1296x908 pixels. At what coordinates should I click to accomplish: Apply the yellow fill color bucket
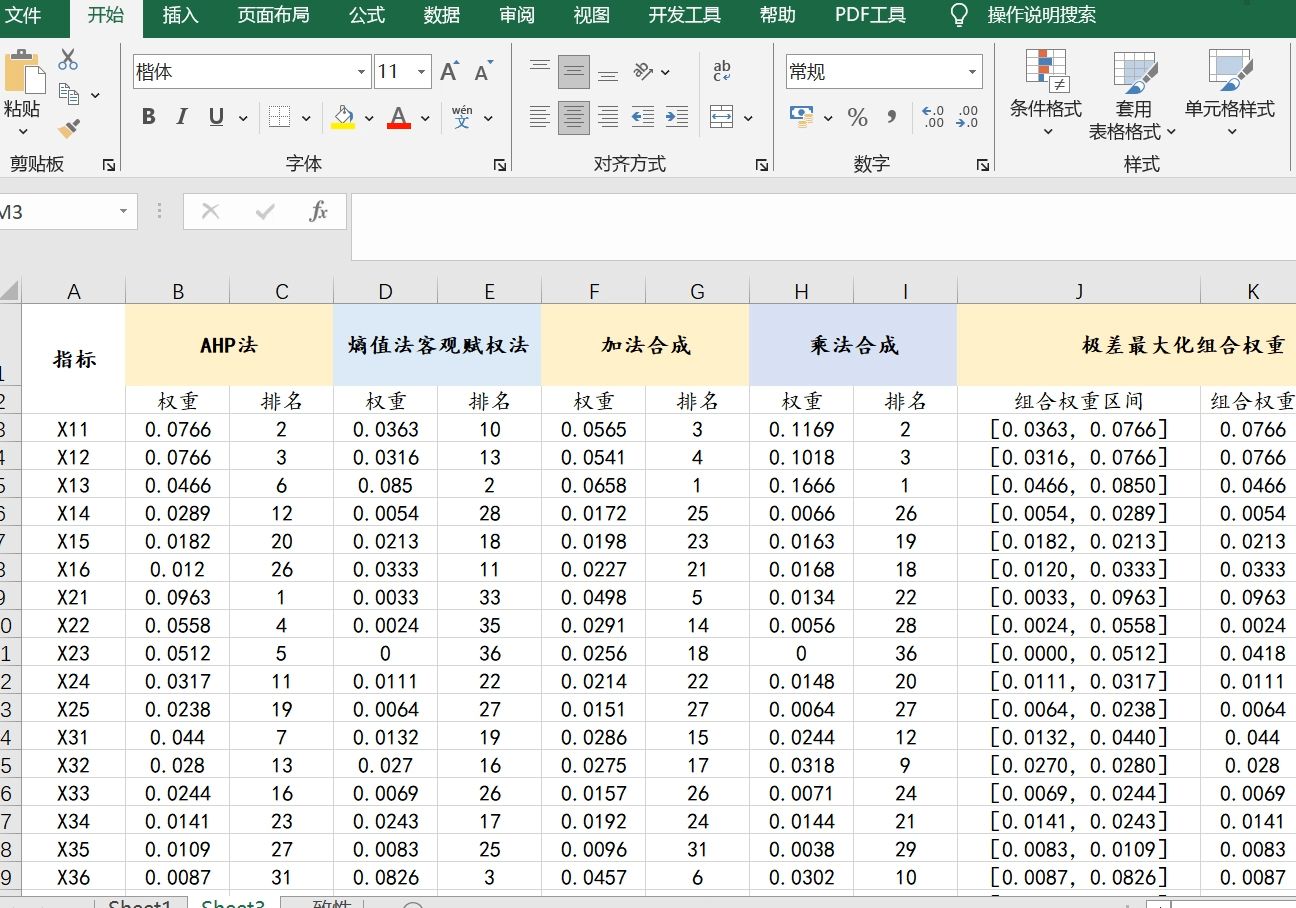tap(343, 117)
